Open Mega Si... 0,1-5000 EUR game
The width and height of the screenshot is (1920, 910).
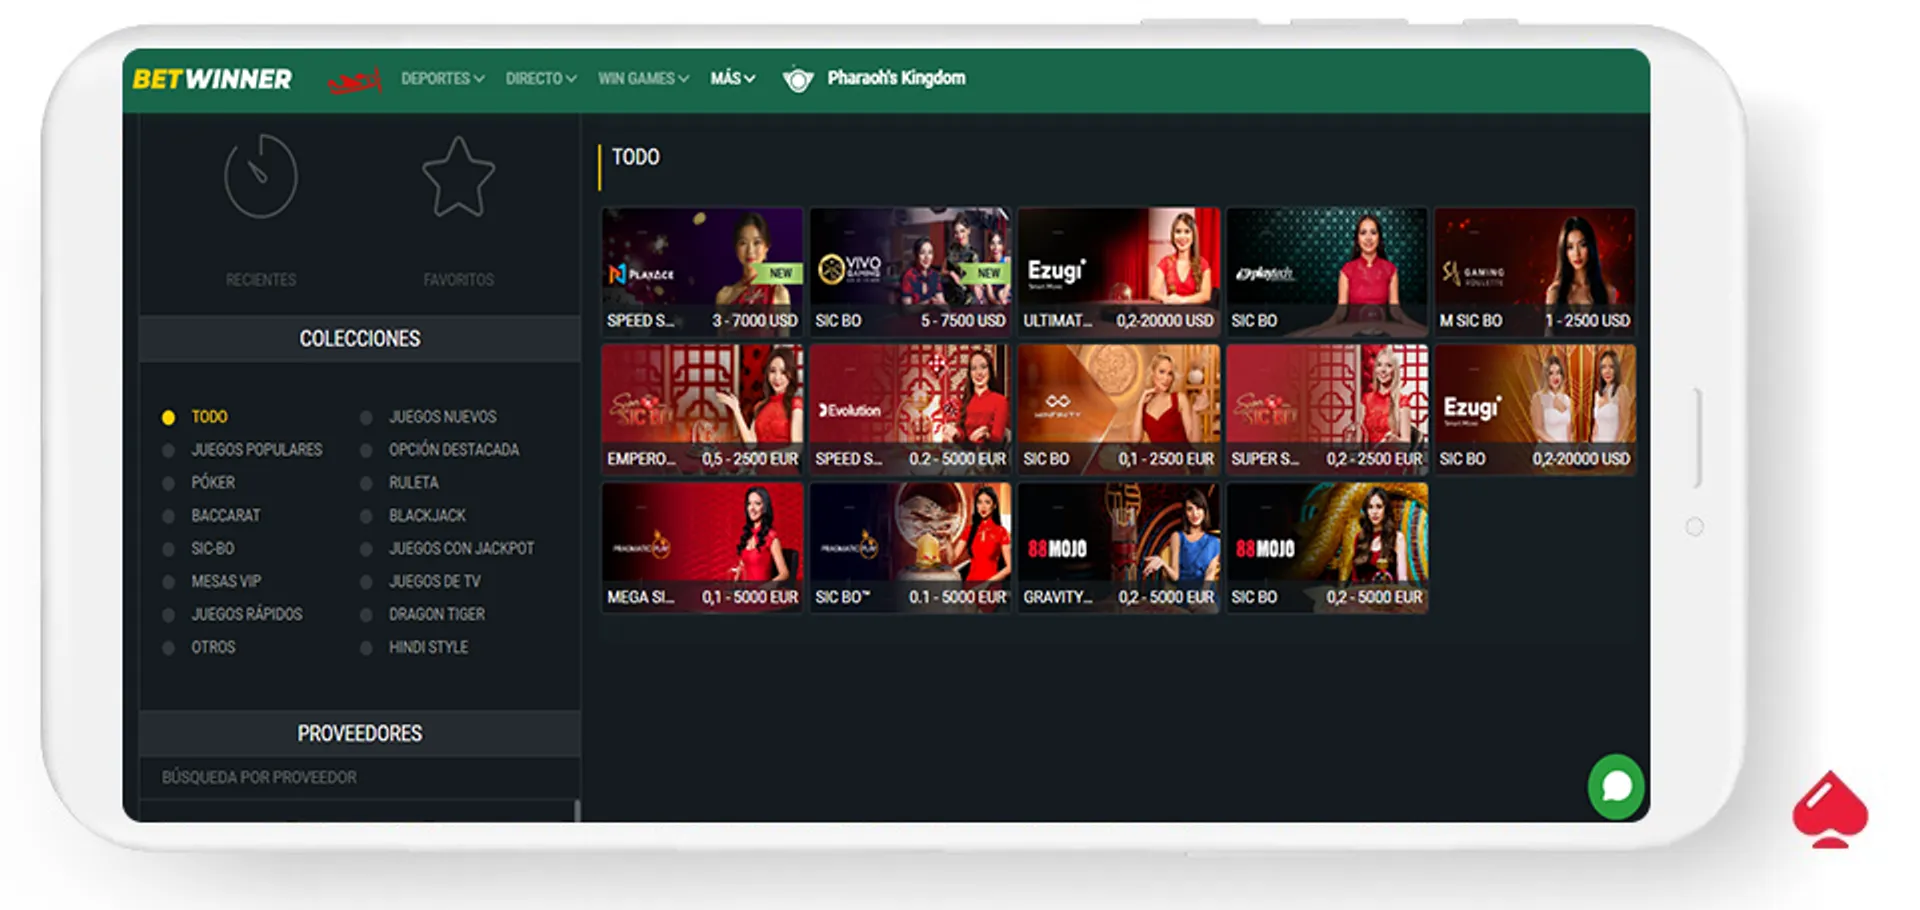(702, 547)
